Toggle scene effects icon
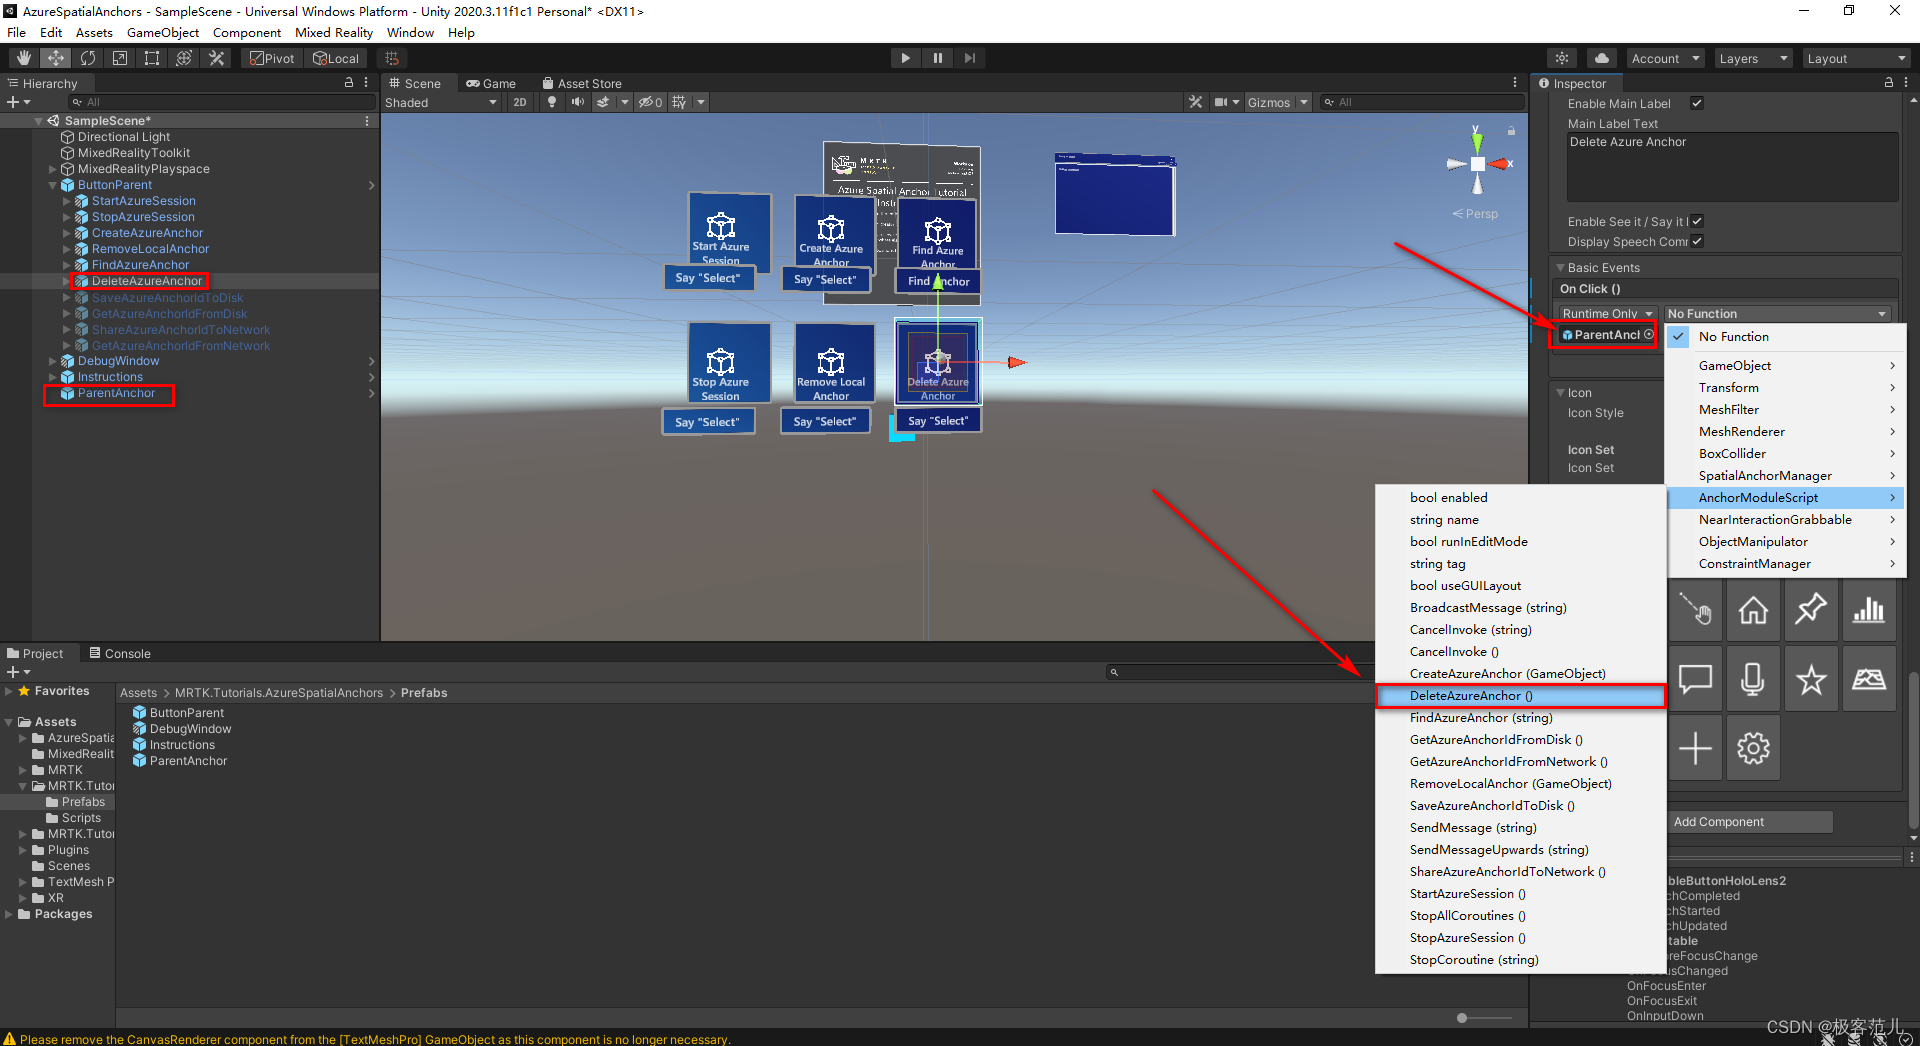 tap(603, 102)
